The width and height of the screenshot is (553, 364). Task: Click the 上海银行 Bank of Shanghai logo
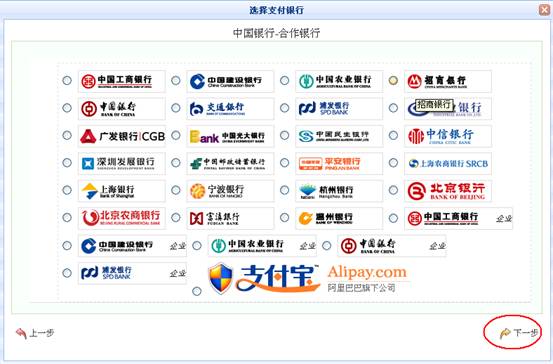(122, 191)
